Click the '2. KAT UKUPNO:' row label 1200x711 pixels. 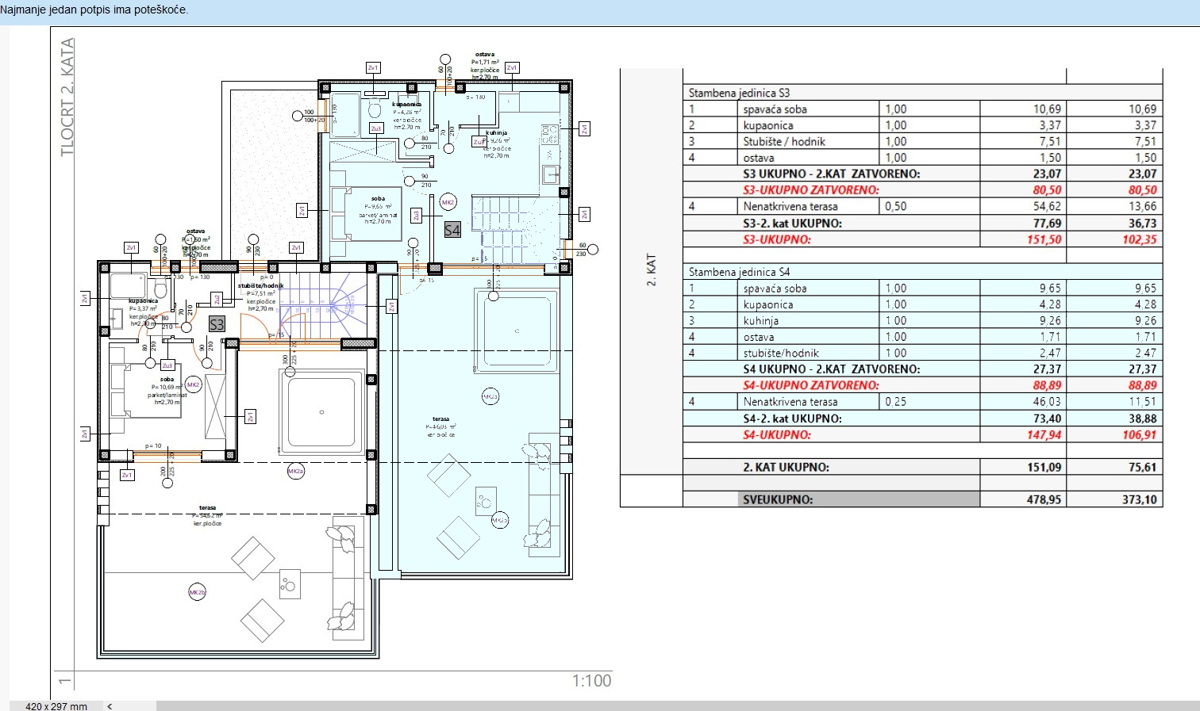[785, 467]
